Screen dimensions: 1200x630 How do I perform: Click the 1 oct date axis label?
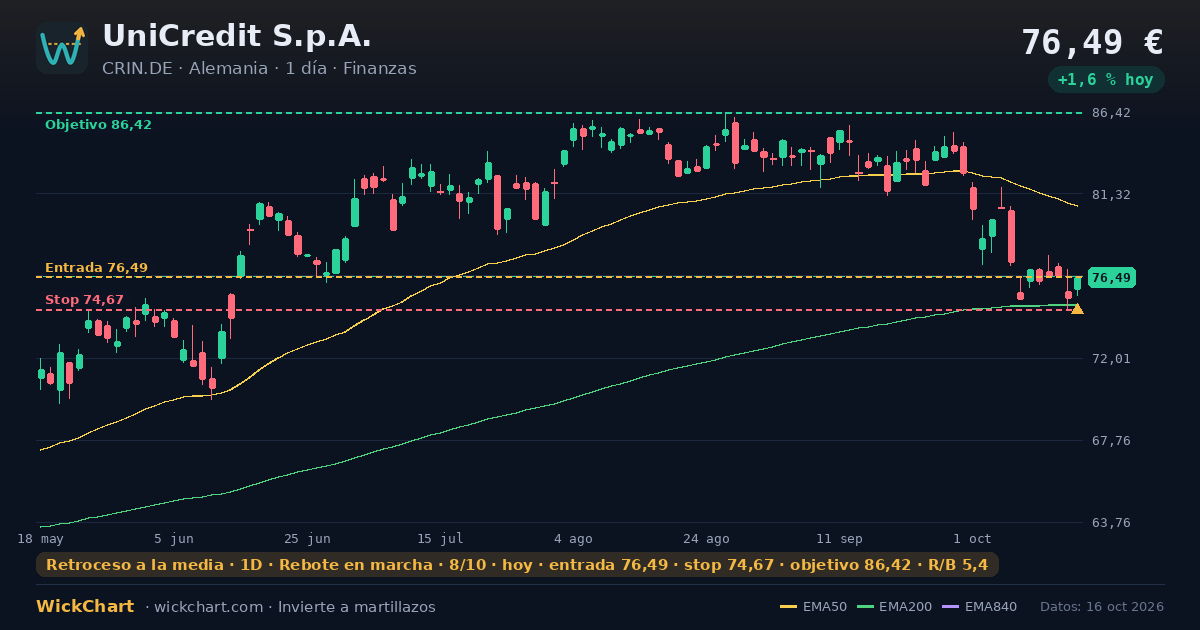[x=972, y=538]
